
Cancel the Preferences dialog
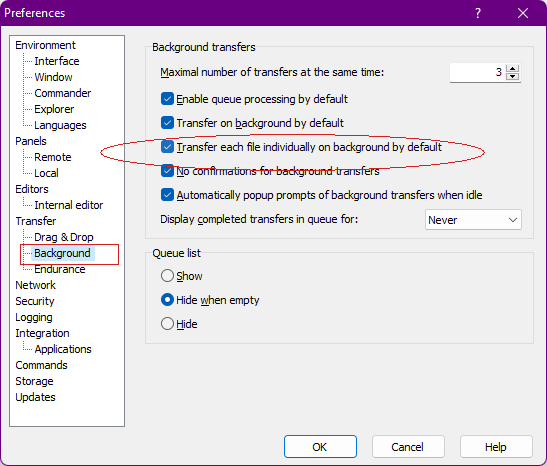(408, 446)
